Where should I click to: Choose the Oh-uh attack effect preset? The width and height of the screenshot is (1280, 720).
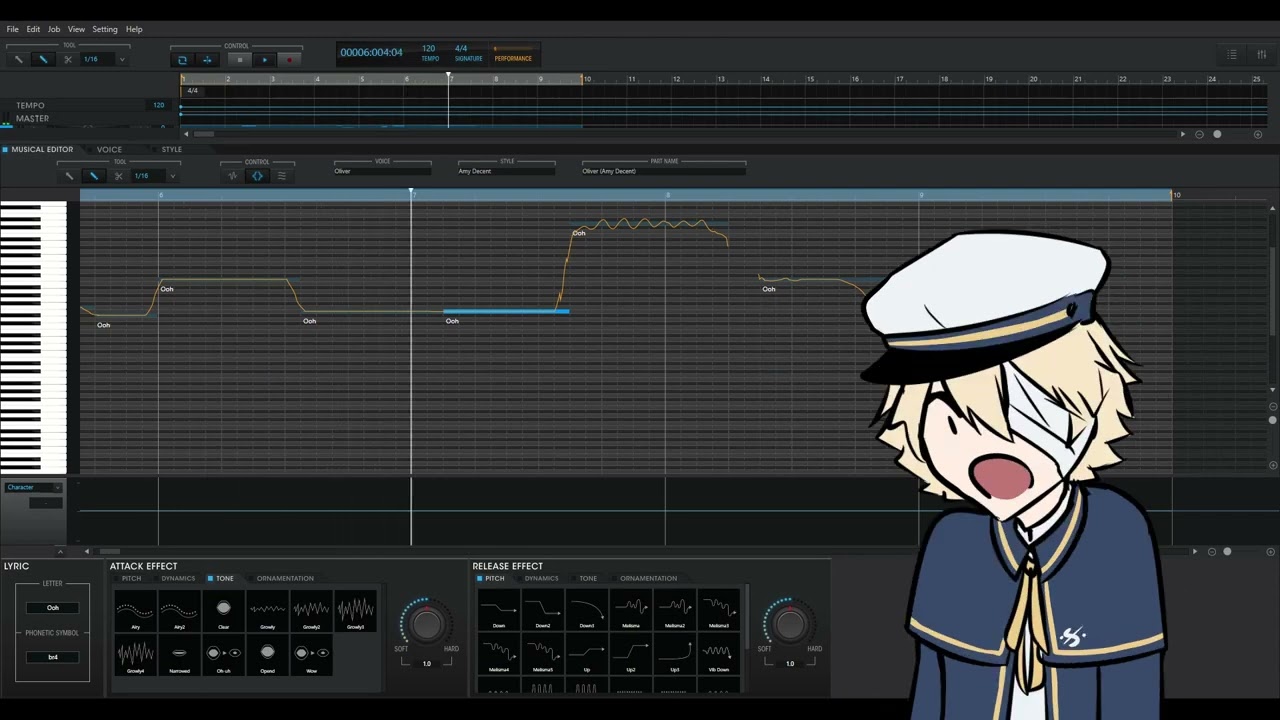pyautogui.click(x=223, y=655)
